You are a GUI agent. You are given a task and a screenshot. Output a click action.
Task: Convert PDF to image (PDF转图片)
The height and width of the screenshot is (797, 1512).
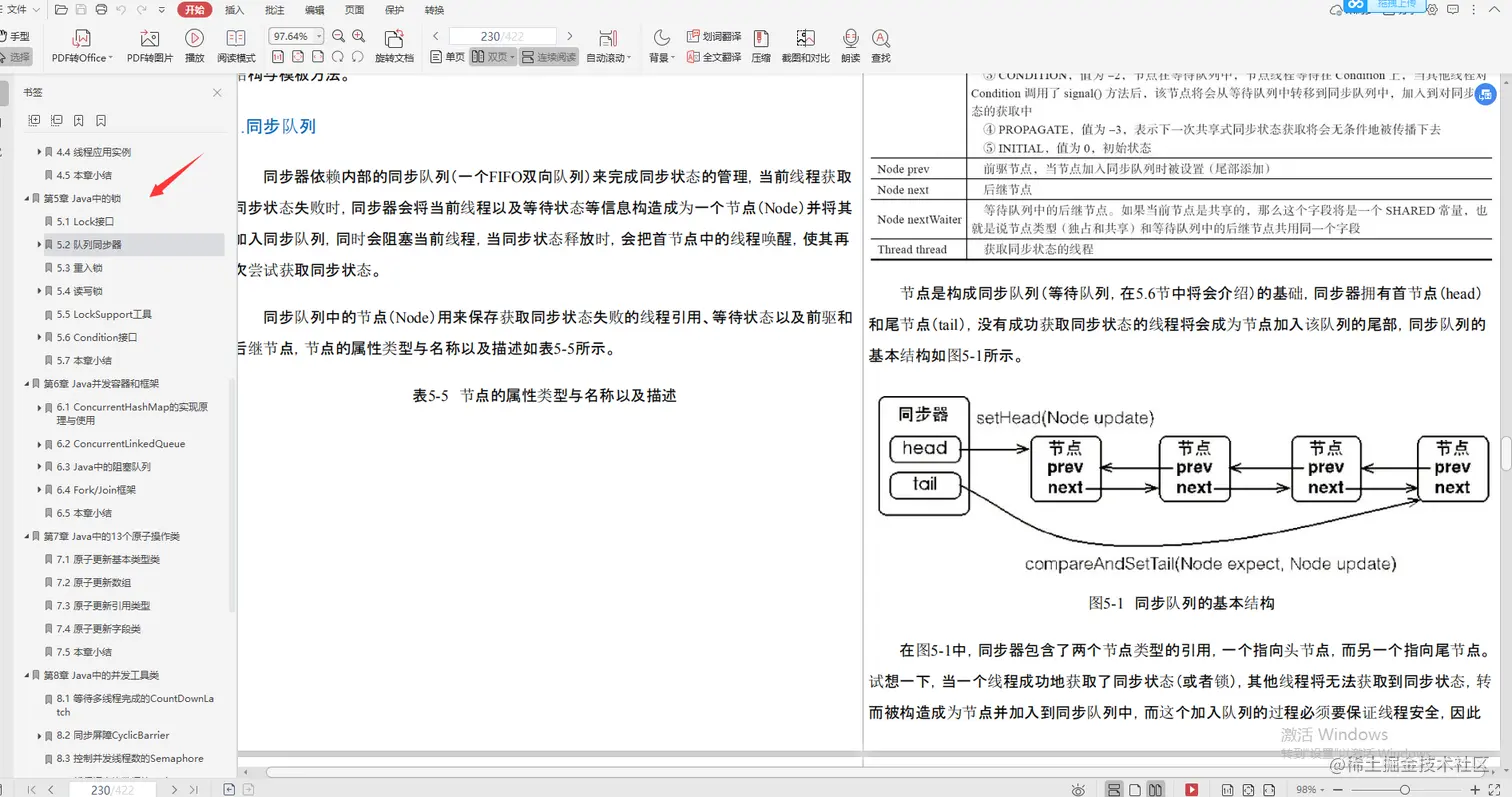[149, 46]
